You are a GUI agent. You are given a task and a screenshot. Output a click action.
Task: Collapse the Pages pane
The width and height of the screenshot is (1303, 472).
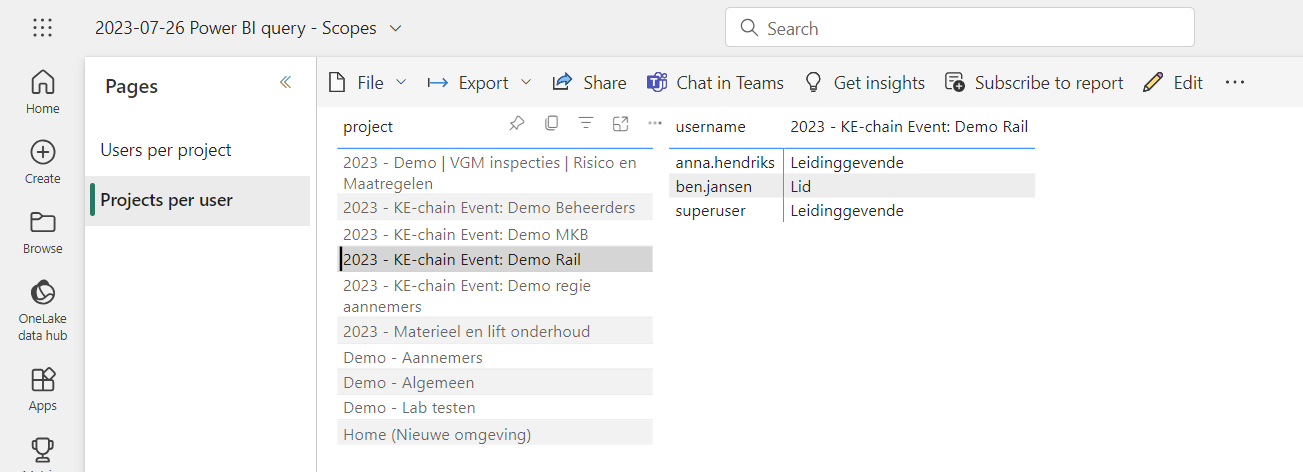285,83
